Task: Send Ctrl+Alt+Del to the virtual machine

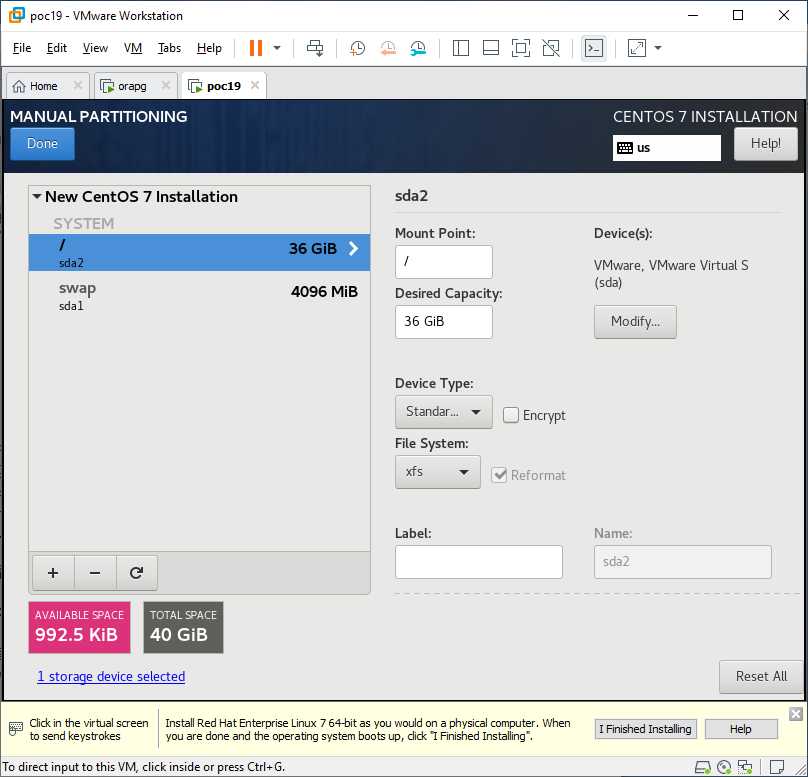Action: [315, 48]
